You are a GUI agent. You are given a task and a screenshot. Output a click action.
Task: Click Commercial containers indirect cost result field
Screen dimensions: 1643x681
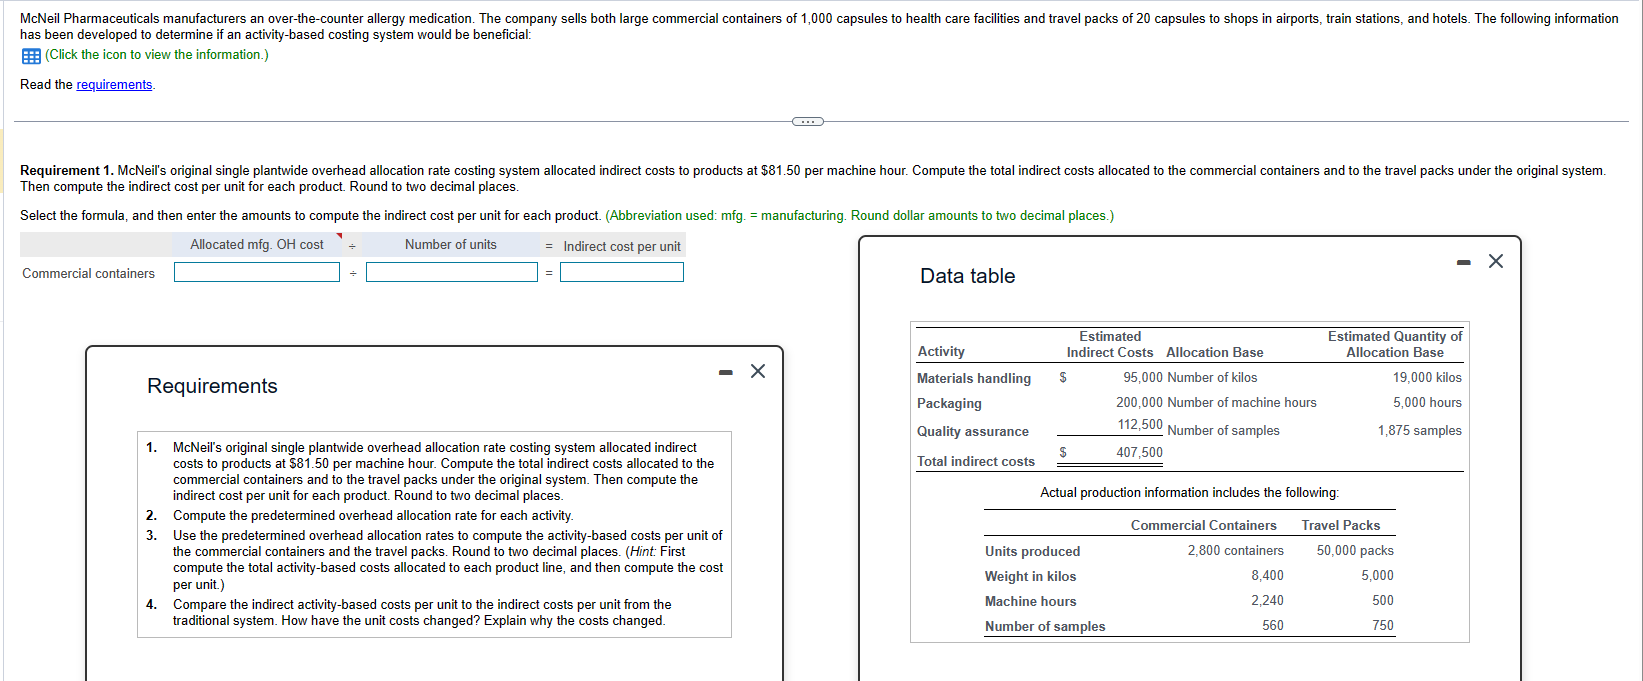pyautogui.click(x=622, y=272)
